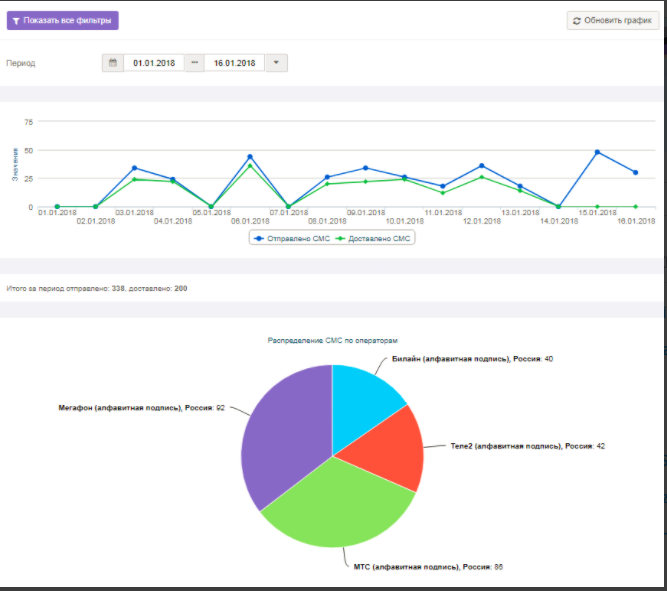Open the calendar icon next to Период

113,63
